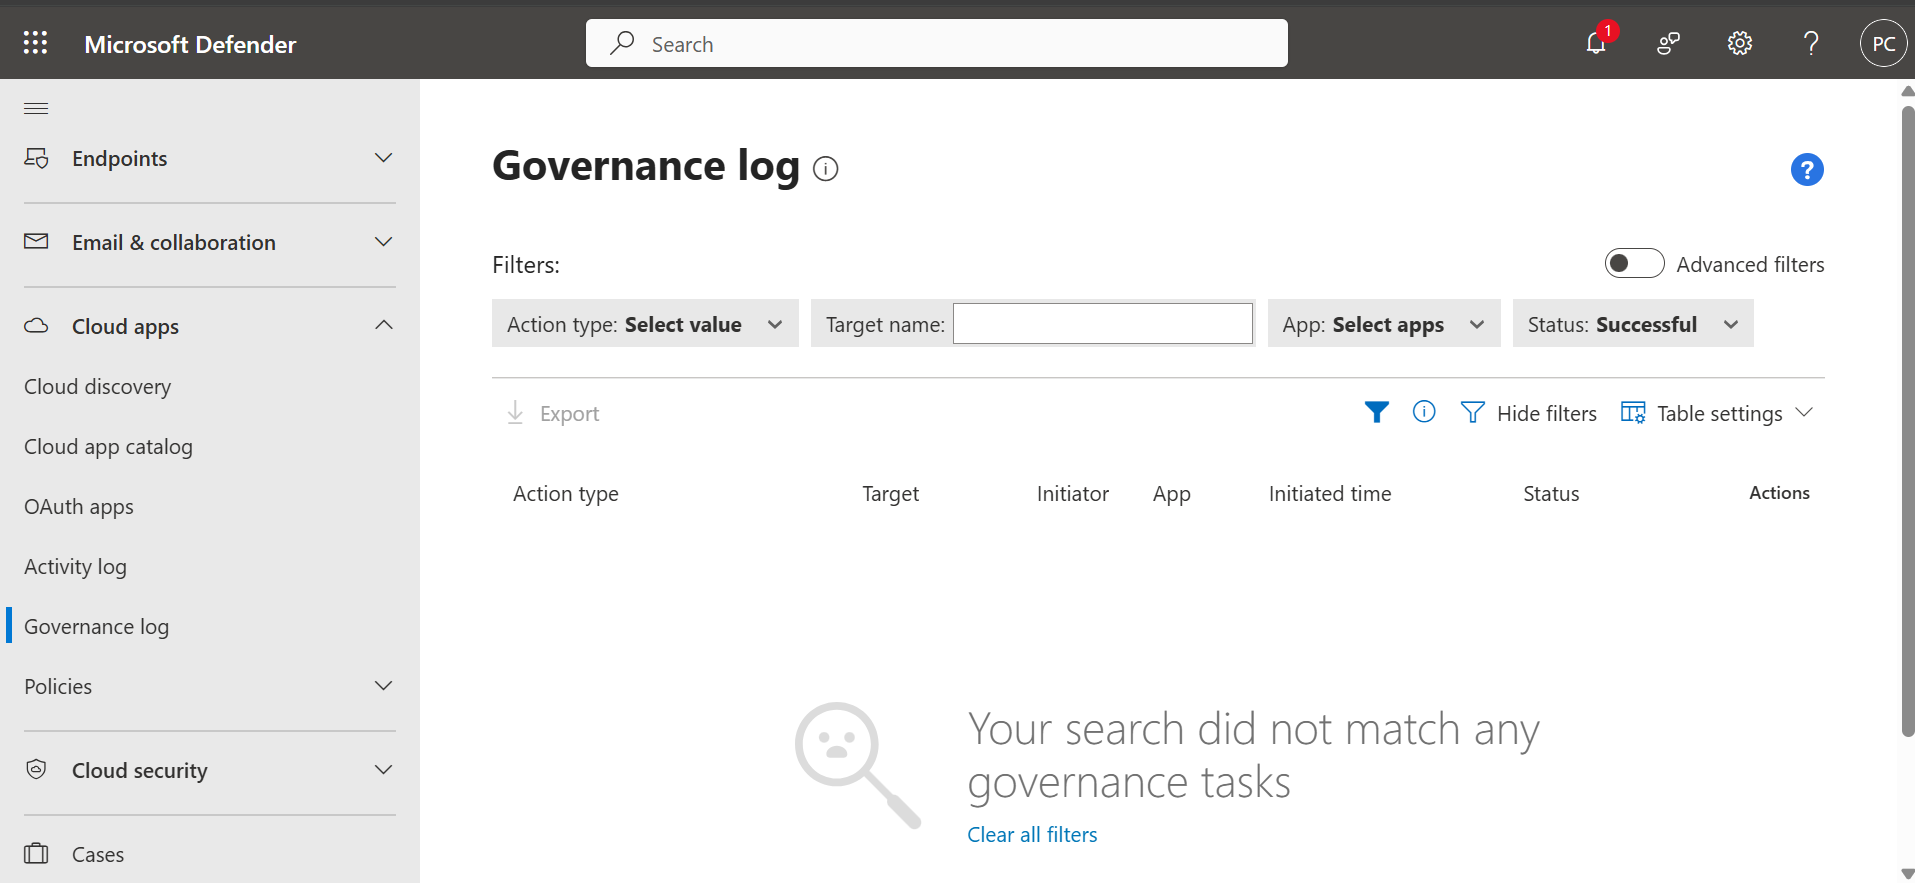The height and width of the screenshot is (883, 1915).
Task: Click the search magnifier icon
Action: click(622, 43)
